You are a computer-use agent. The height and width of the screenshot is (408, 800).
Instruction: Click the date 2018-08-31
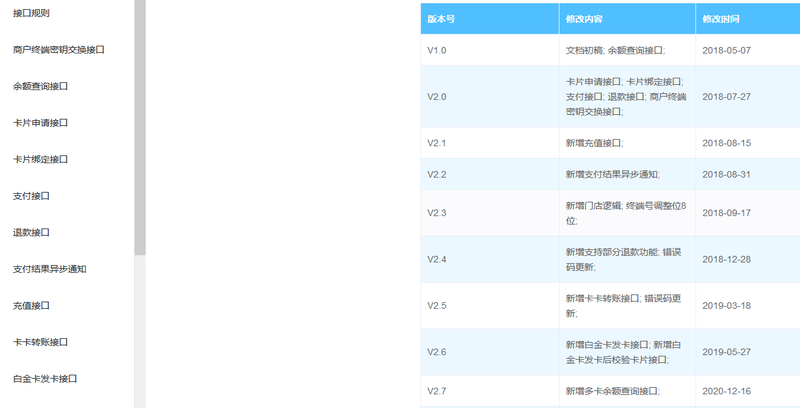tap(727, 174)
